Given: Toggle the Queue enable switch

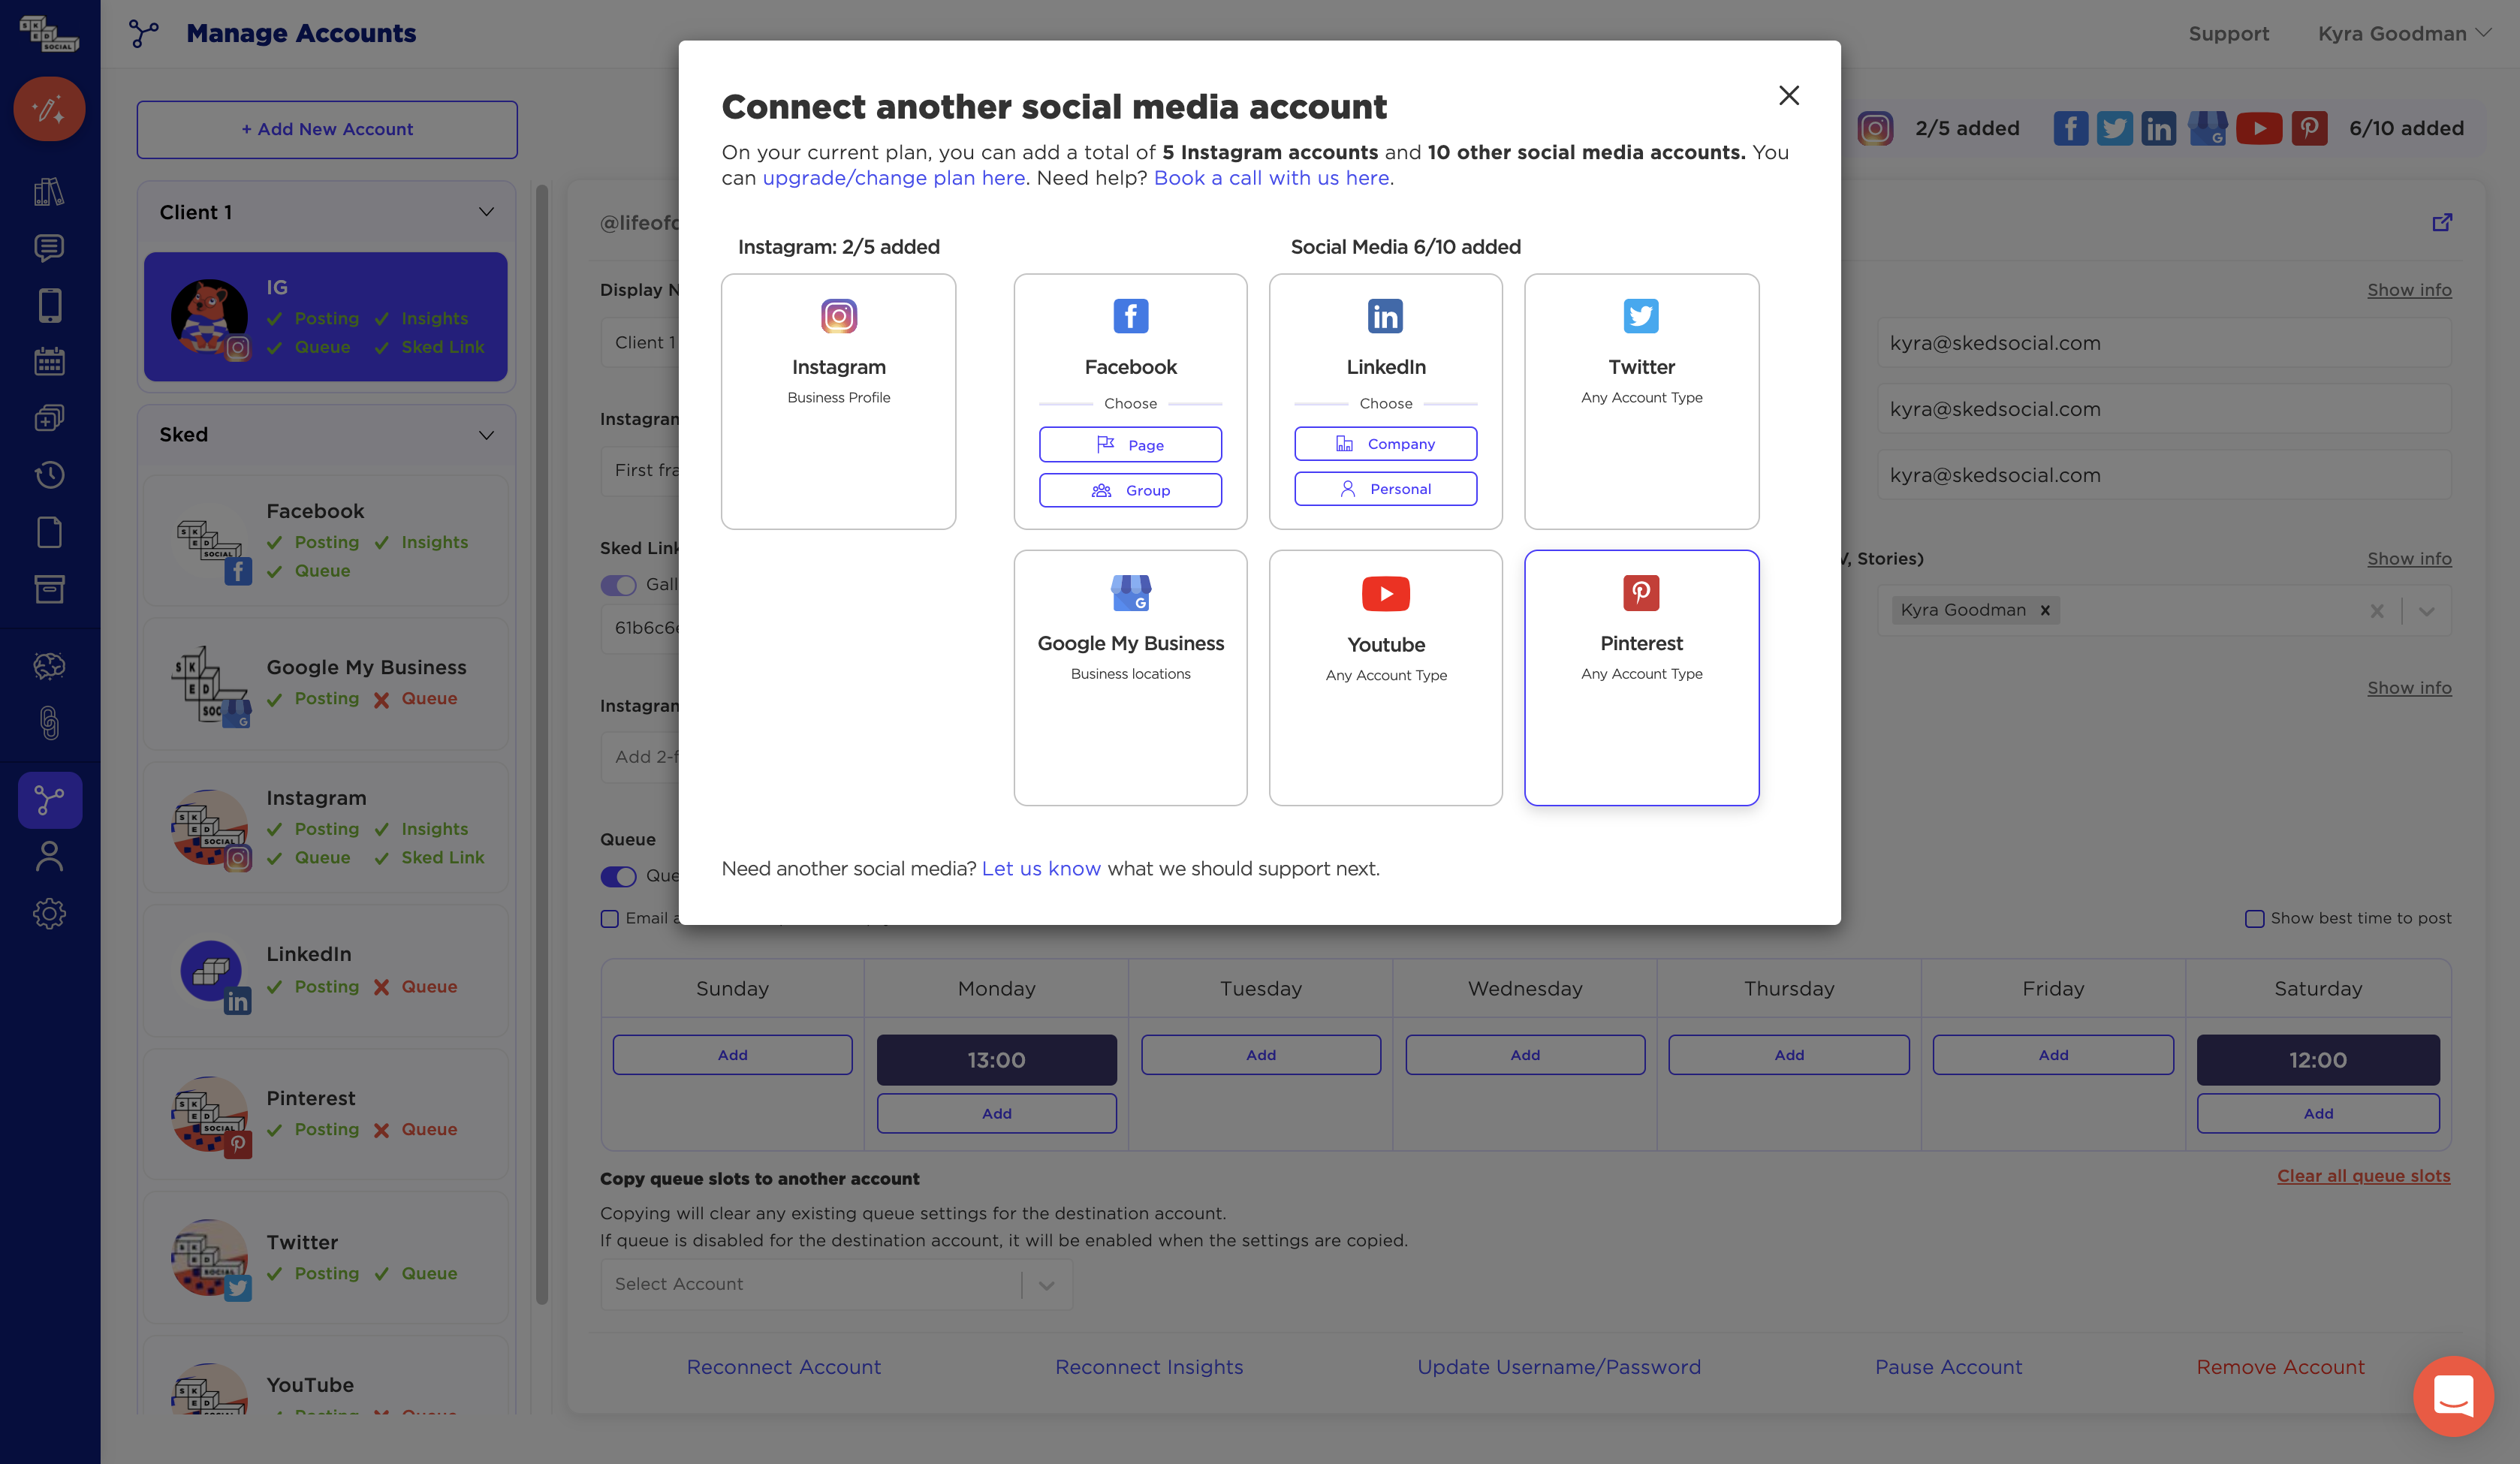Looking at the screenshot, I should (618, 877).
